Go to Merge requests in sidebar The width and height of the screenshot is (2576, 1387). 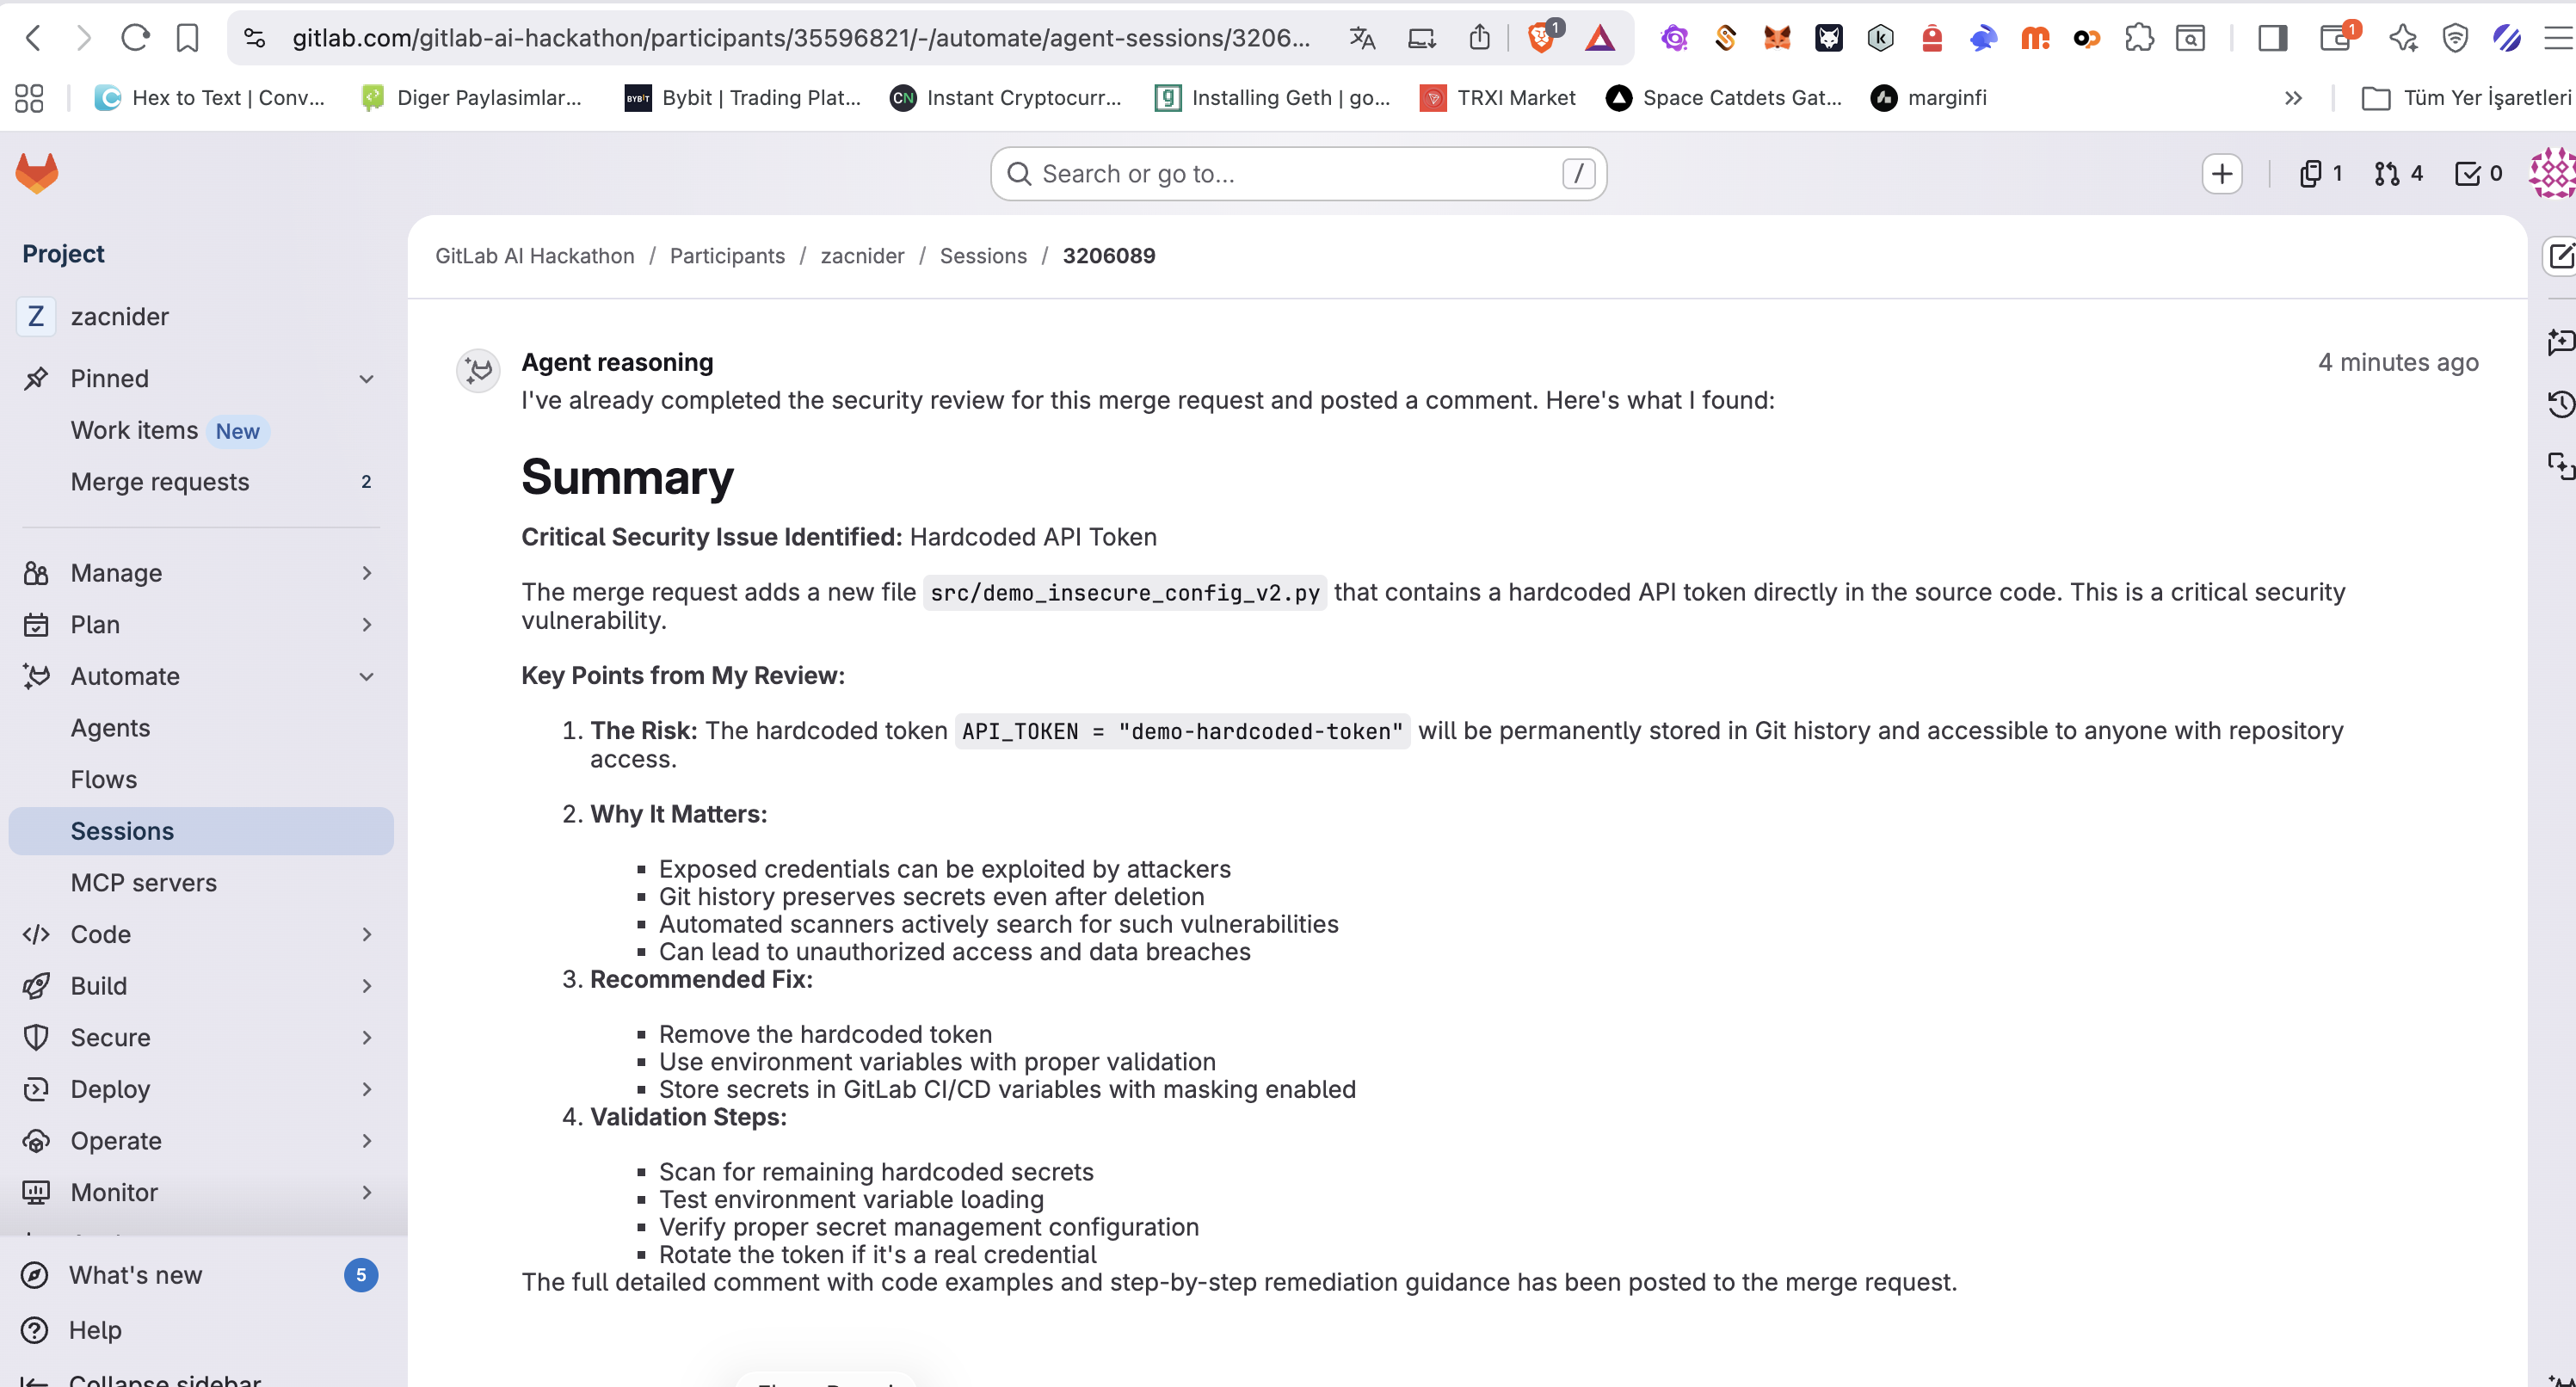tap(160, 482)
